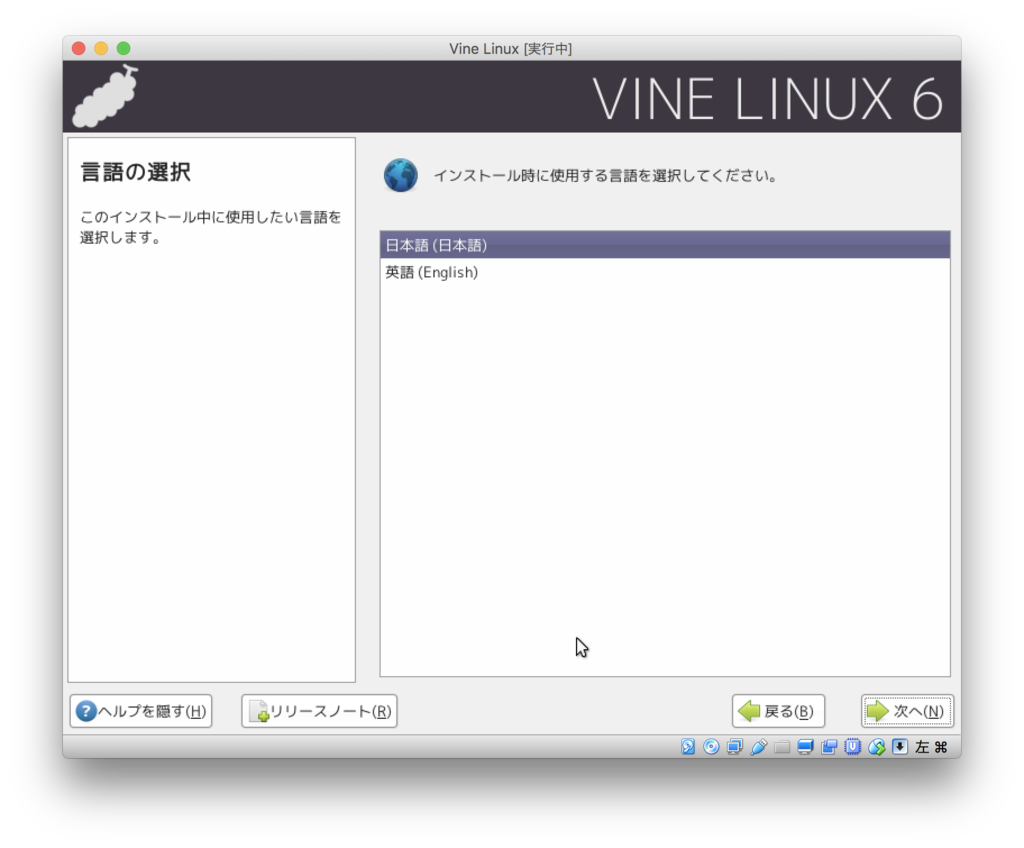Open リリースノート(R) release notes
Viewport: 1024px width, 848px height.
(x=319, y=711)
